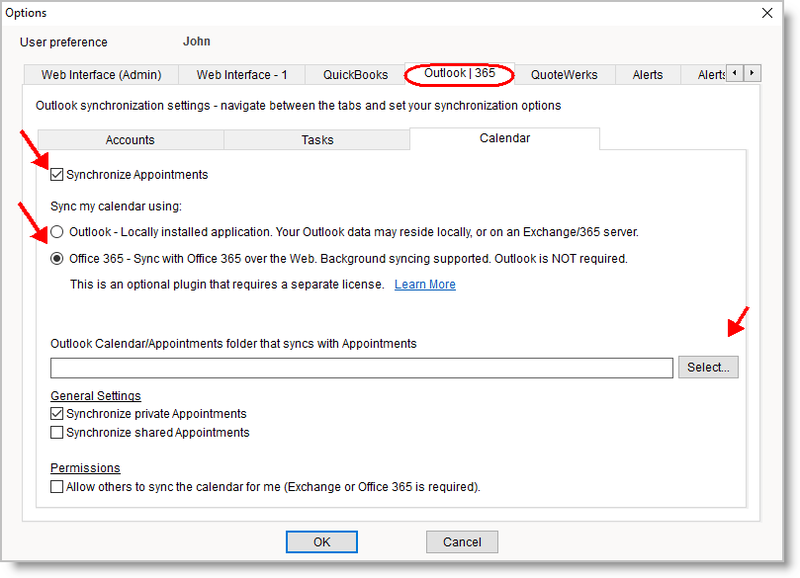Check Allow others to sync the calendar
800x578 pixels.
click(58, 487)
